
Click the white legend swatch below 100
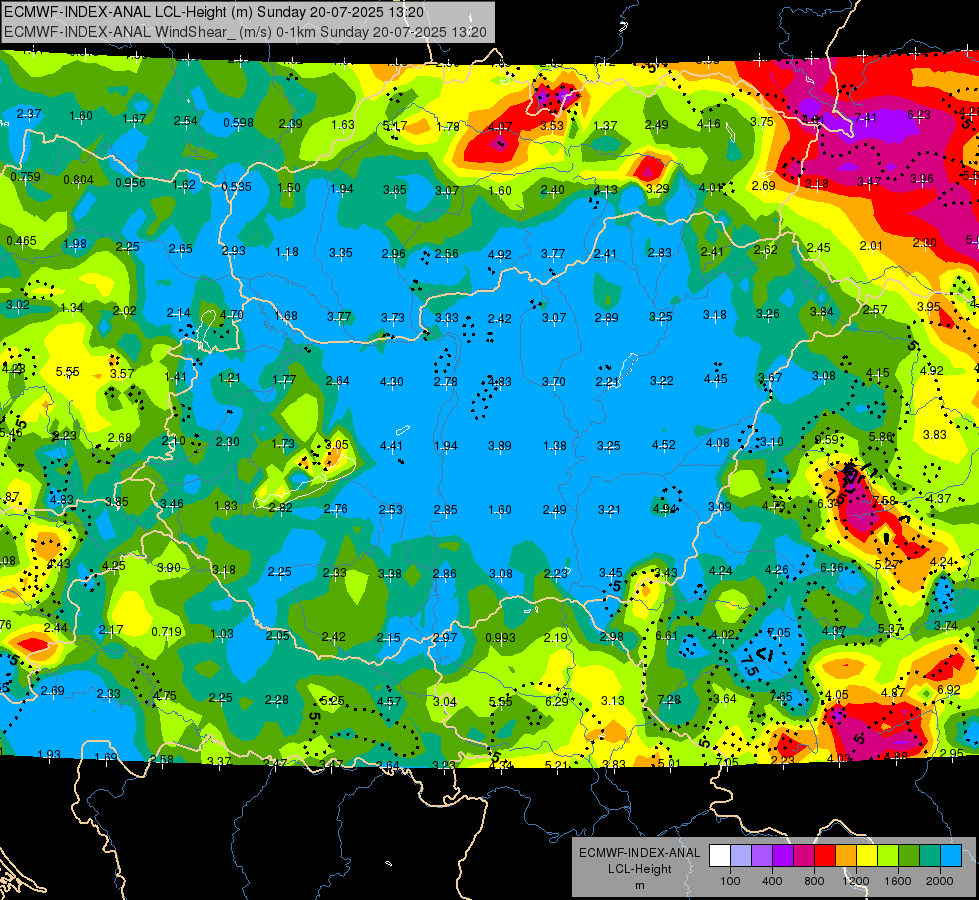(x=720, y=855)
